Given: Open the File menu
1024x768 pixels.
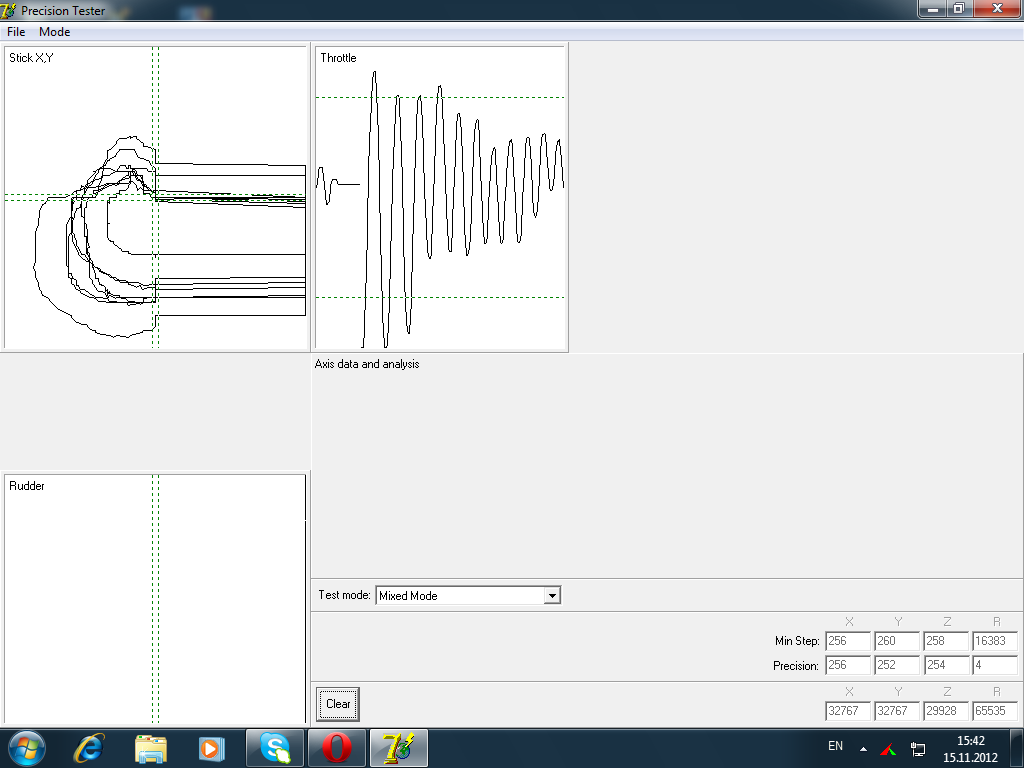Looking at the screenshot, I should tap(16, 31).
